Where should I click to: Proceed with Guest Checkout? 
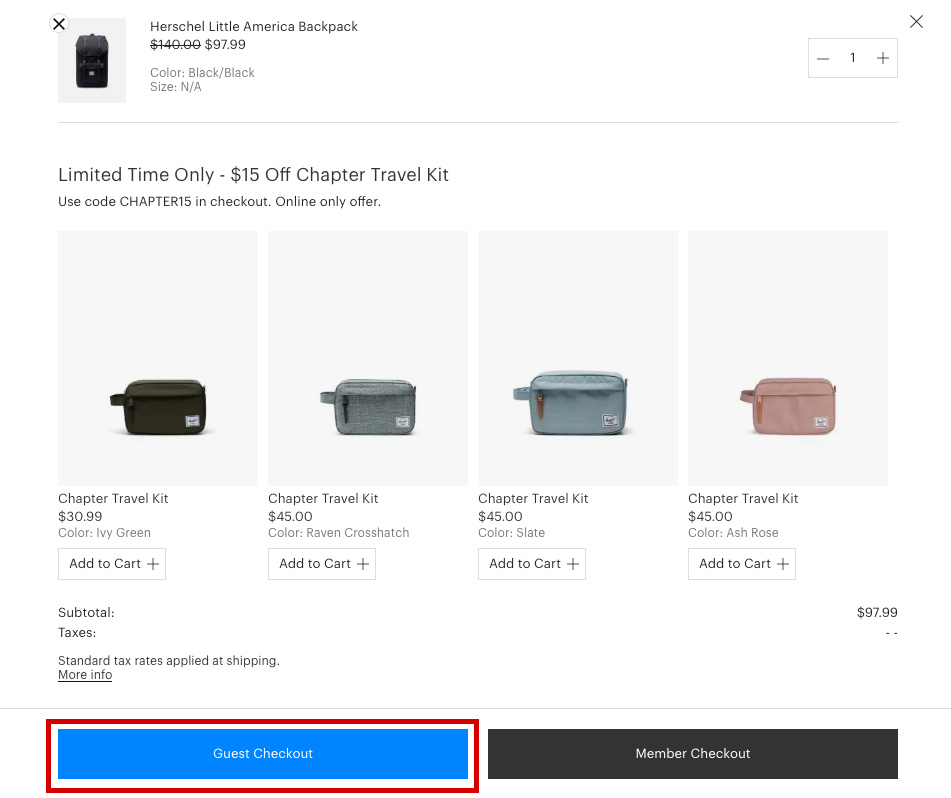pyautogui.click(x=263, y=754)
